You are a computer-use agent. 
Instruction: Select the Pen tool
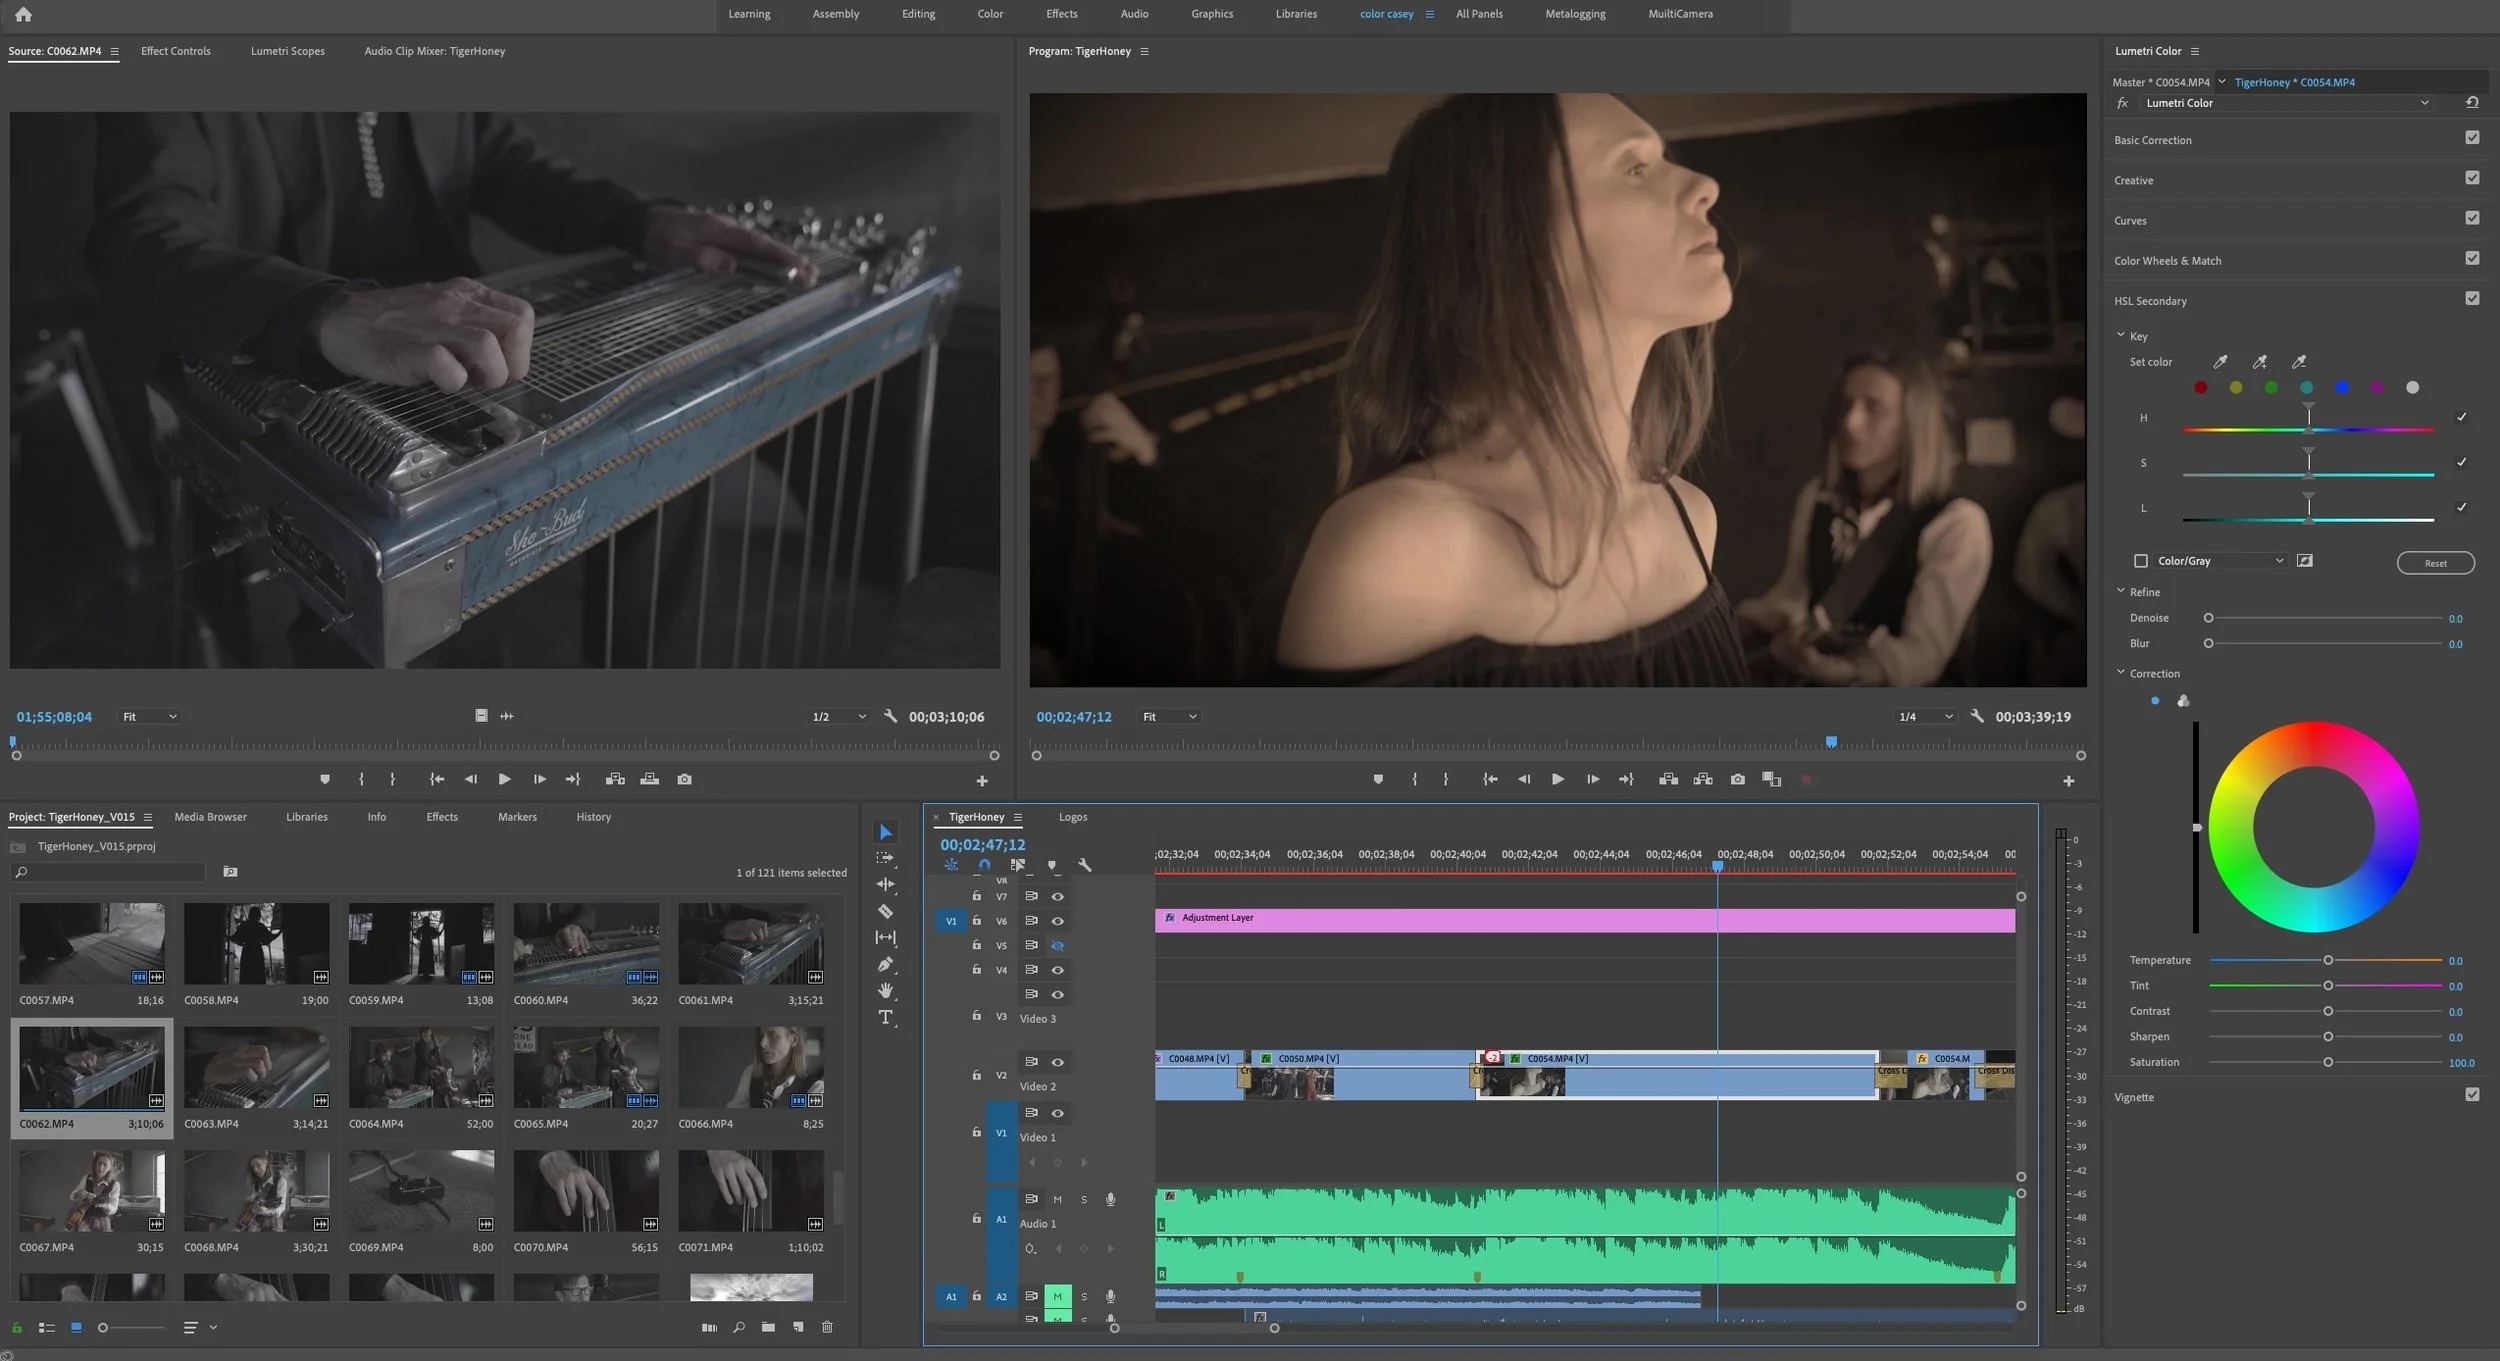pyautogui.click(x=885, y=965)
